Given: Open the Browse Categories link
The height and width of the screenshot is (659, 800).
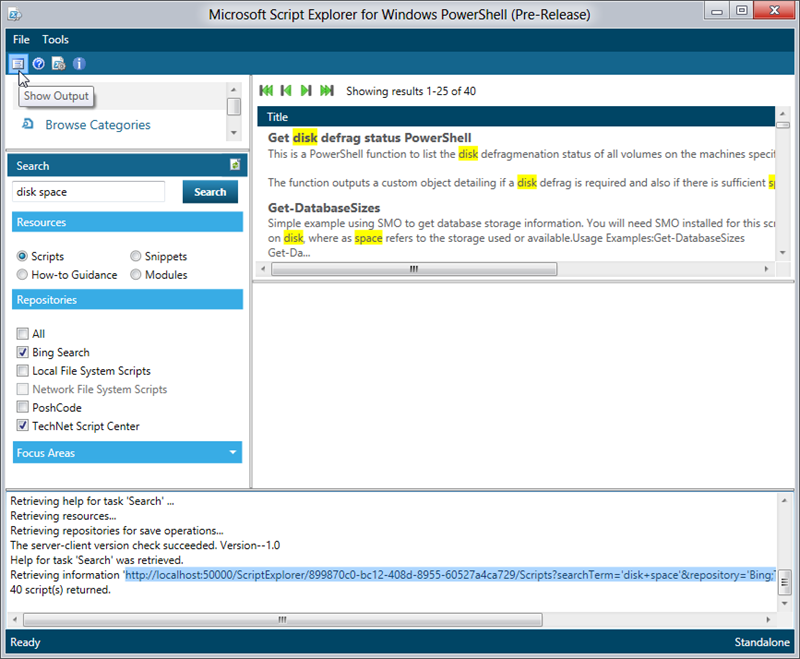Looking at the screenshot, I should pyautogui.click(x=98, y=124).
